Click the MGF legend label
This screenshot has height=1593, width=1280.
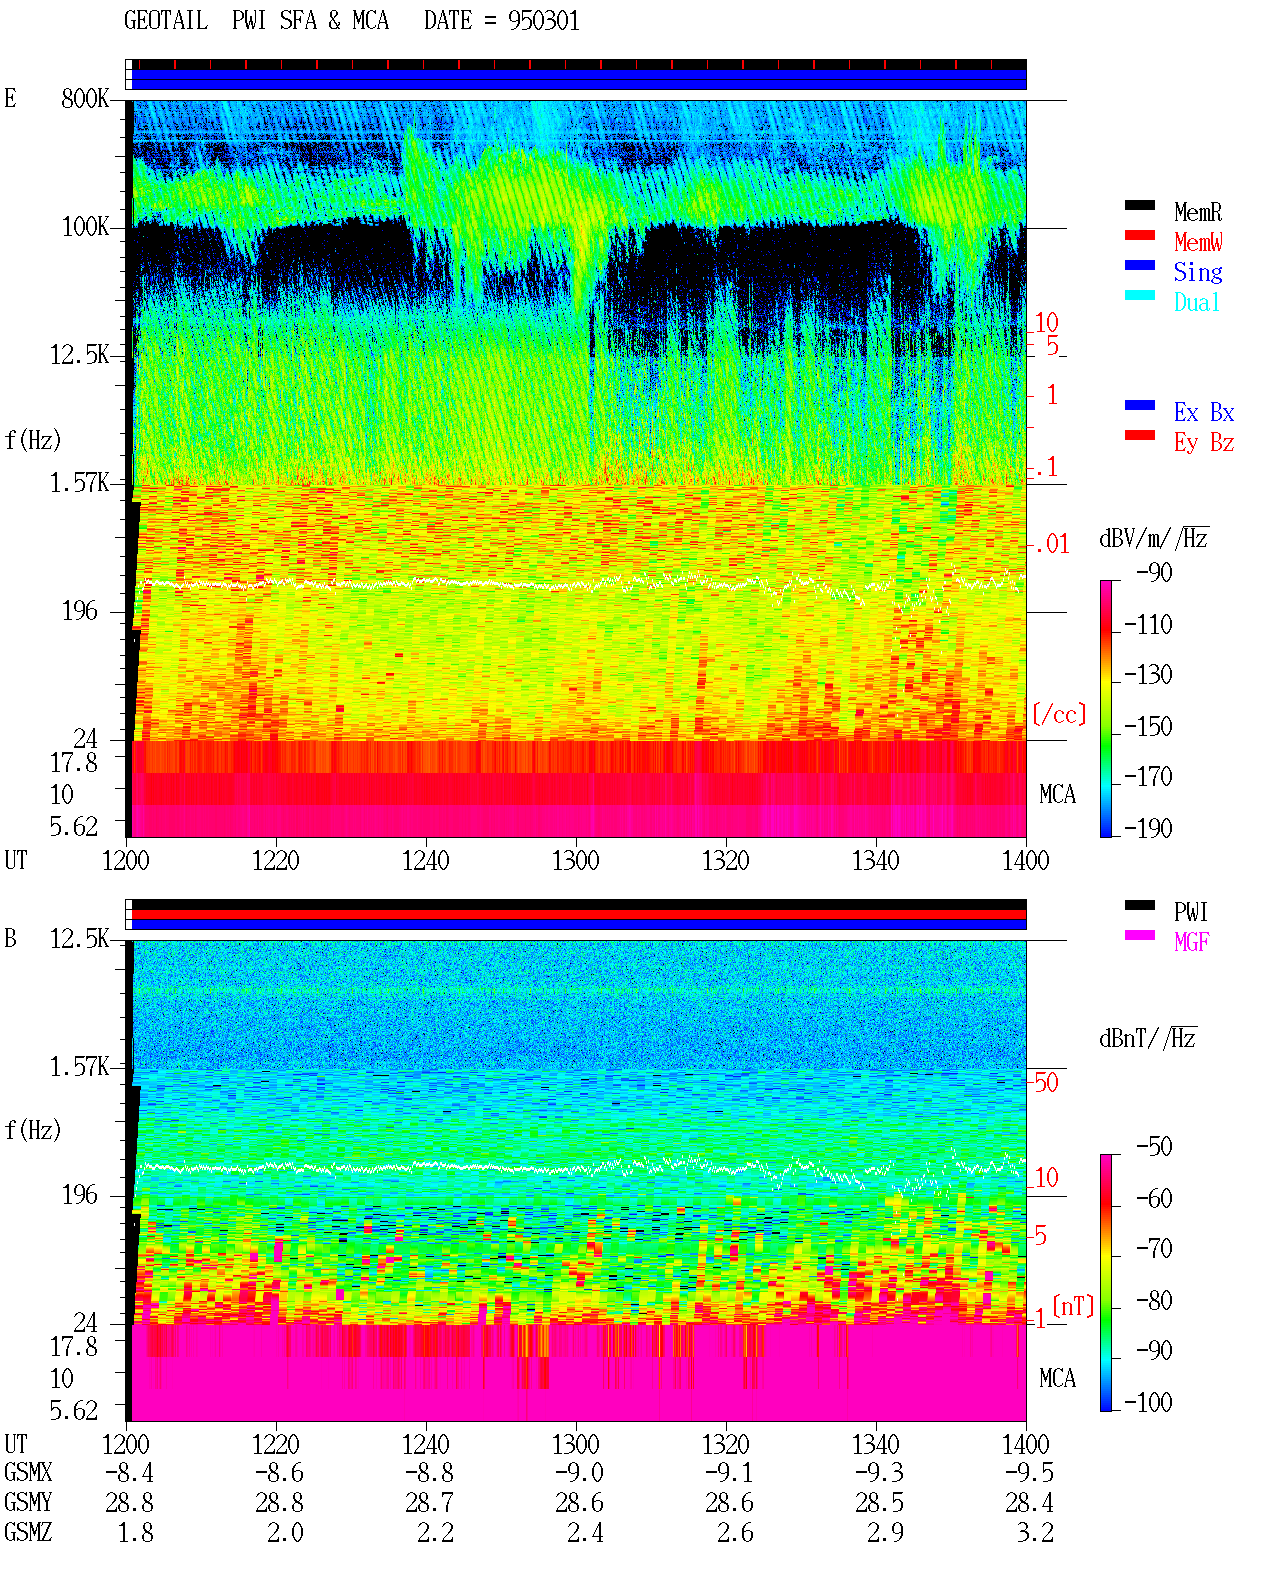[x=1191, y=942]
